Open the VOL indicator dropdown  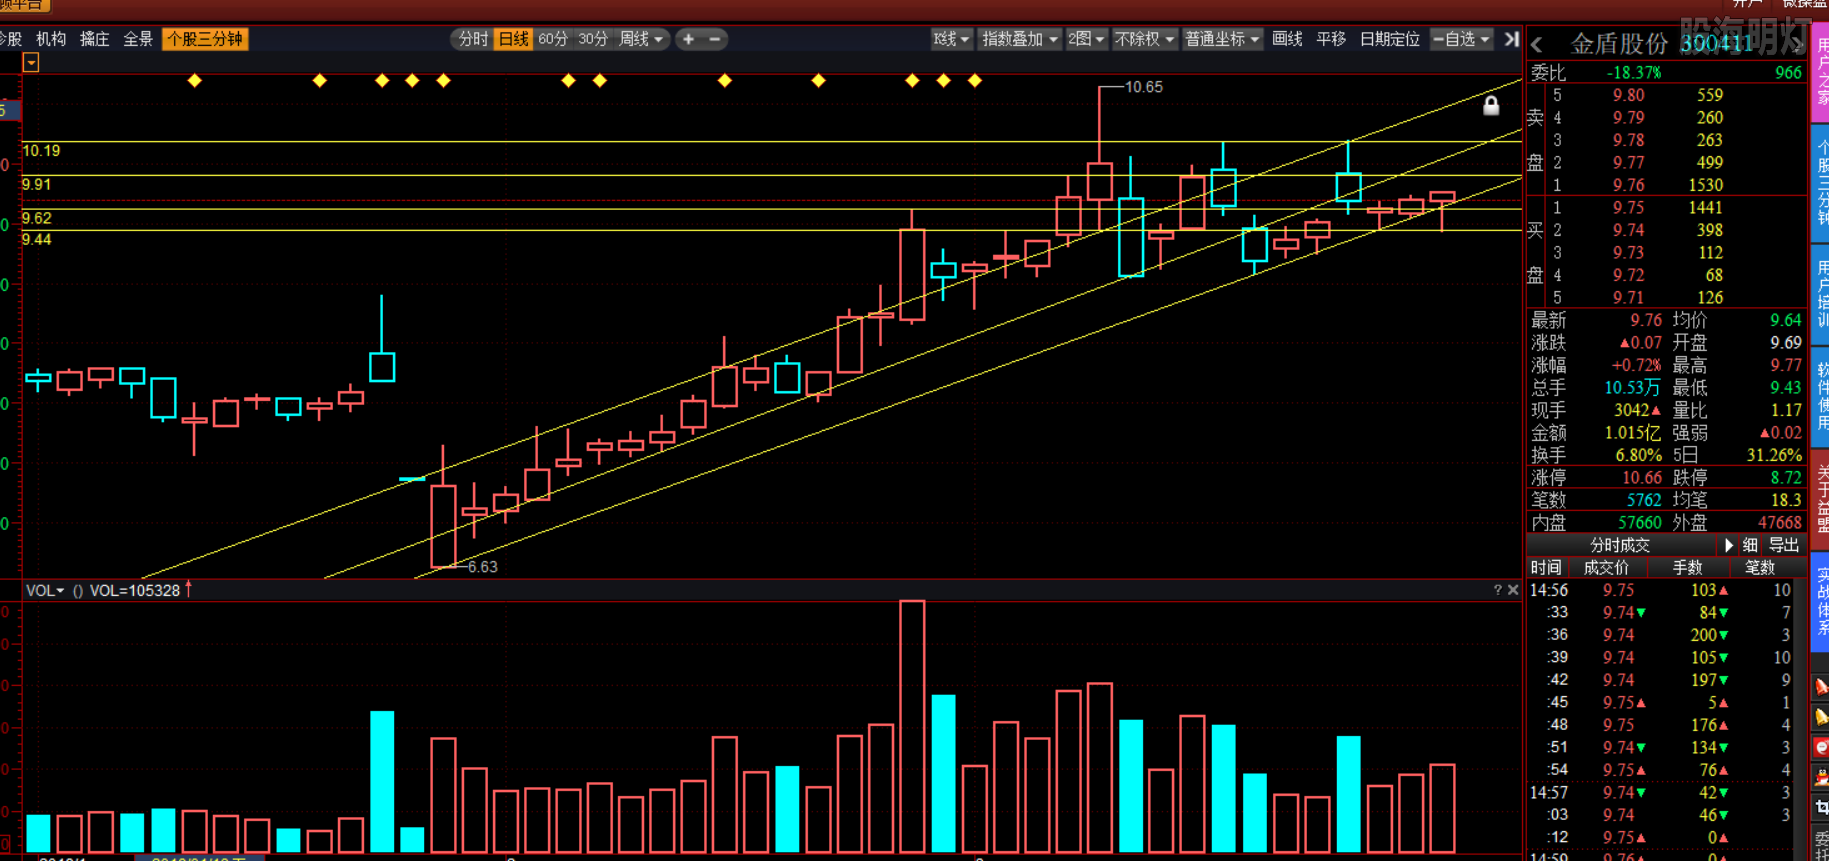[45, 591]
